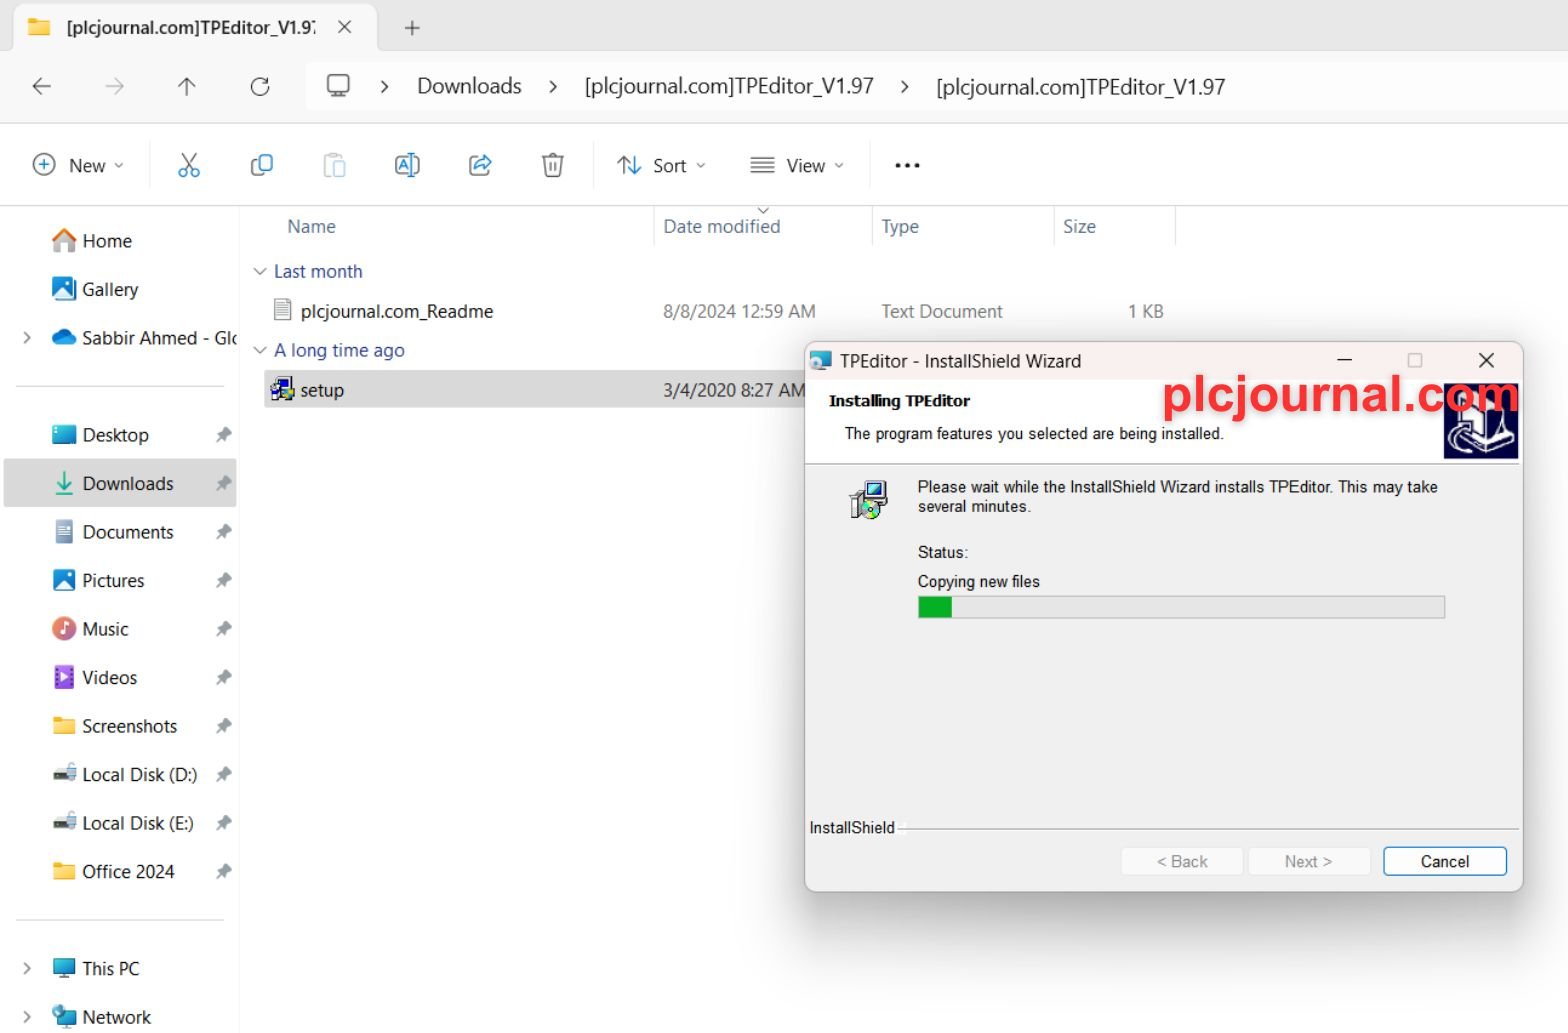
Task: Click the first TPEditor_V1.97 breadcrumb folder
Action: [x=729, y=86]
